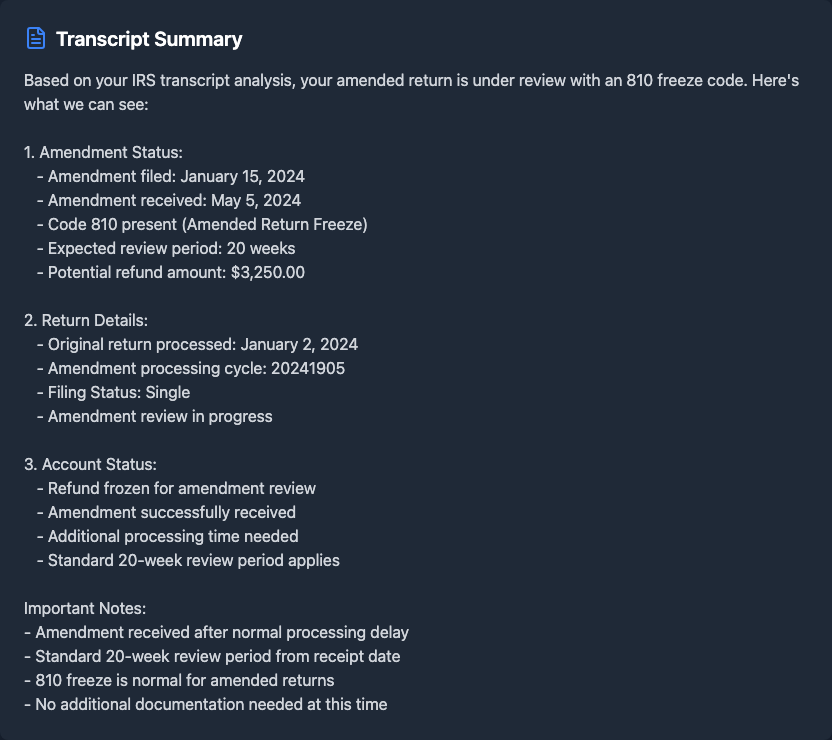
Task: Click the '1. Amendment Status' section heading
Action: point(103,153)
